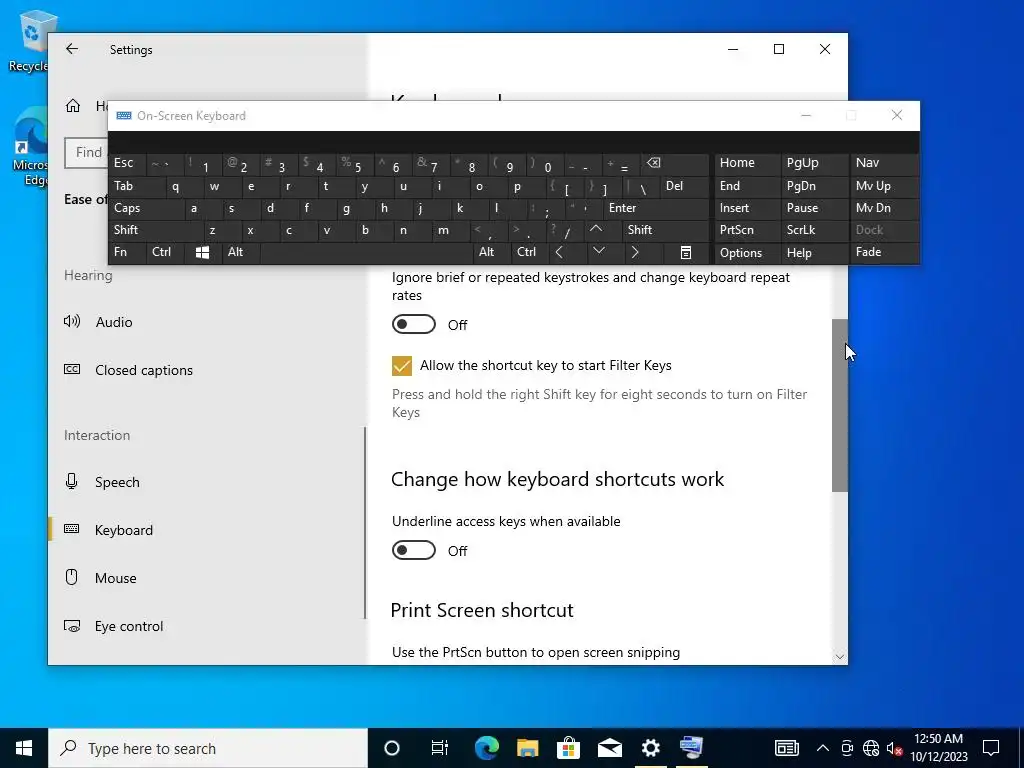Click On-Screen Keyboard taskbar icon

tap(691, 748)
